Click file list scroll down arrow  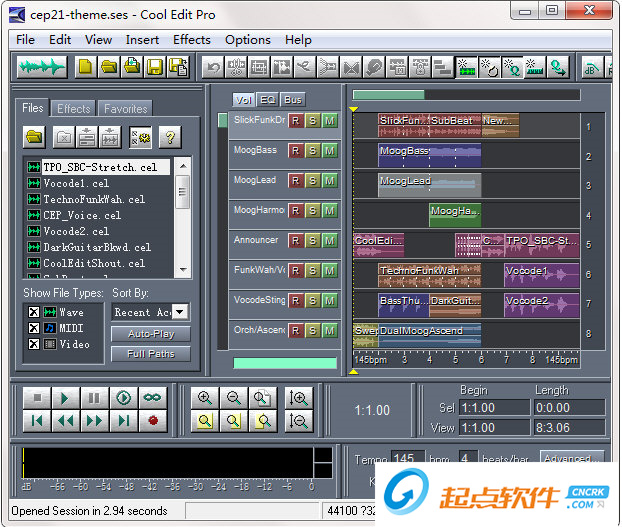(183, 270)
